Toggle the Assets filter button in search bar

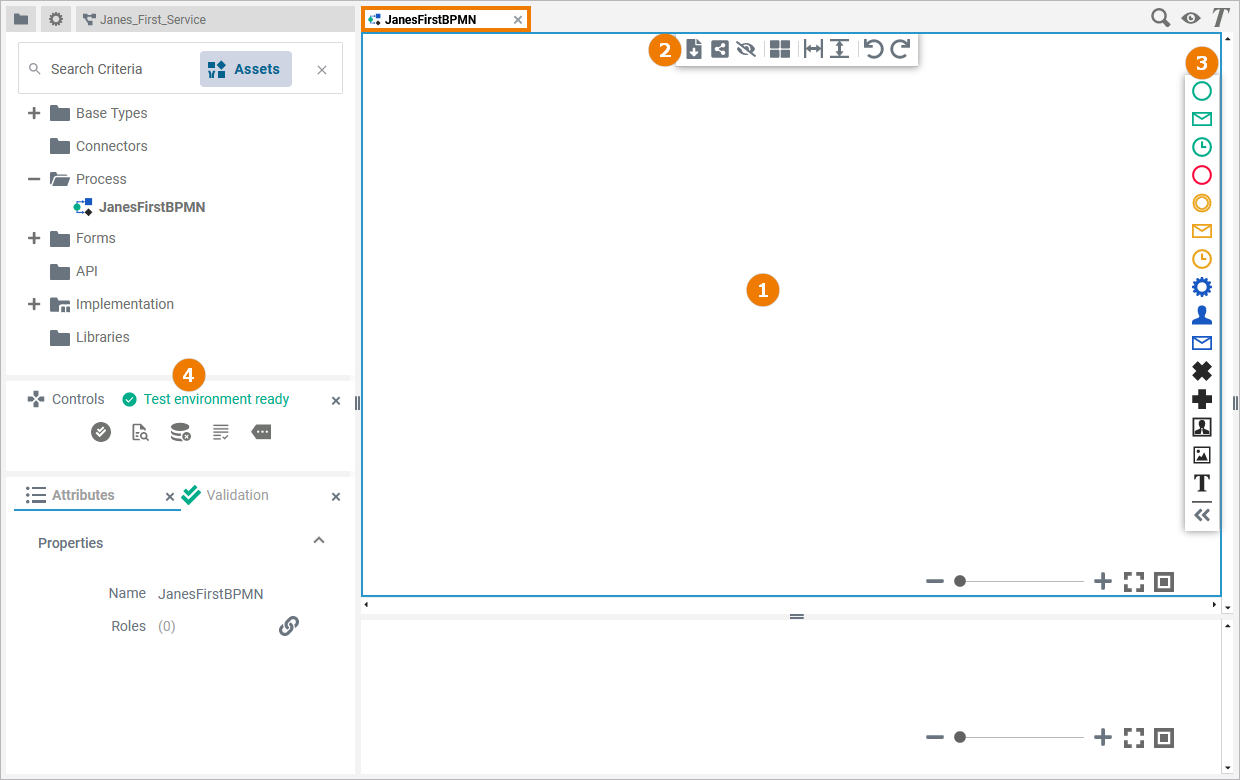[245, 68]
